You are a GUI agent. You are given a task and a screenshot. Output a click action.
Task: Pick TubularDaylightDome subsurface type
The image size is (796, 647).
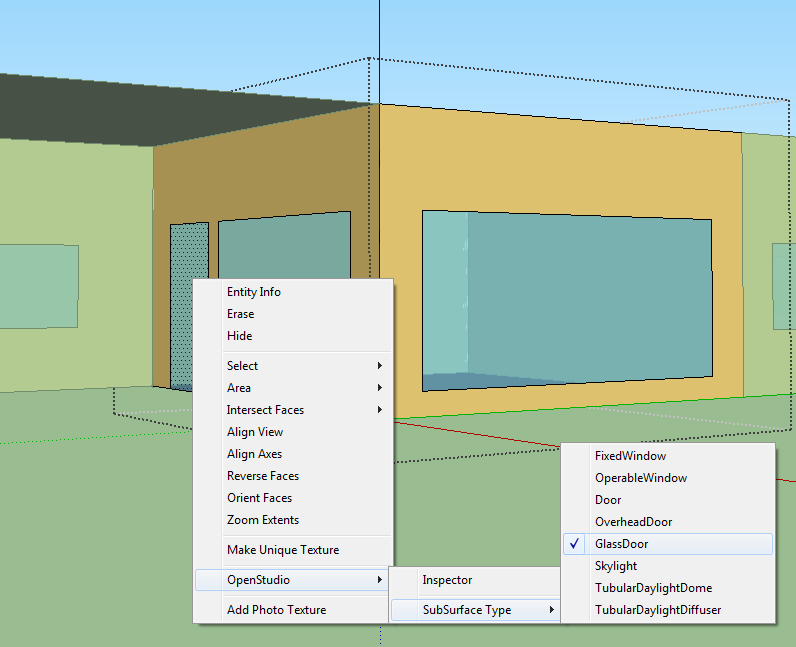tap(653, 588)
